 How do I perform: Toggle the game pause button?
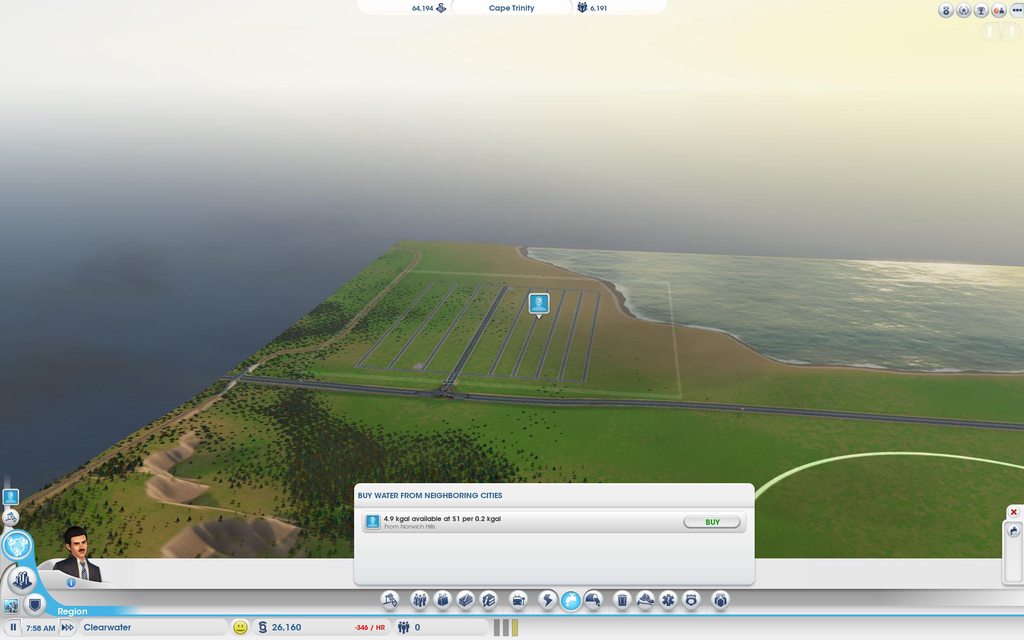(x=13, y=627)
